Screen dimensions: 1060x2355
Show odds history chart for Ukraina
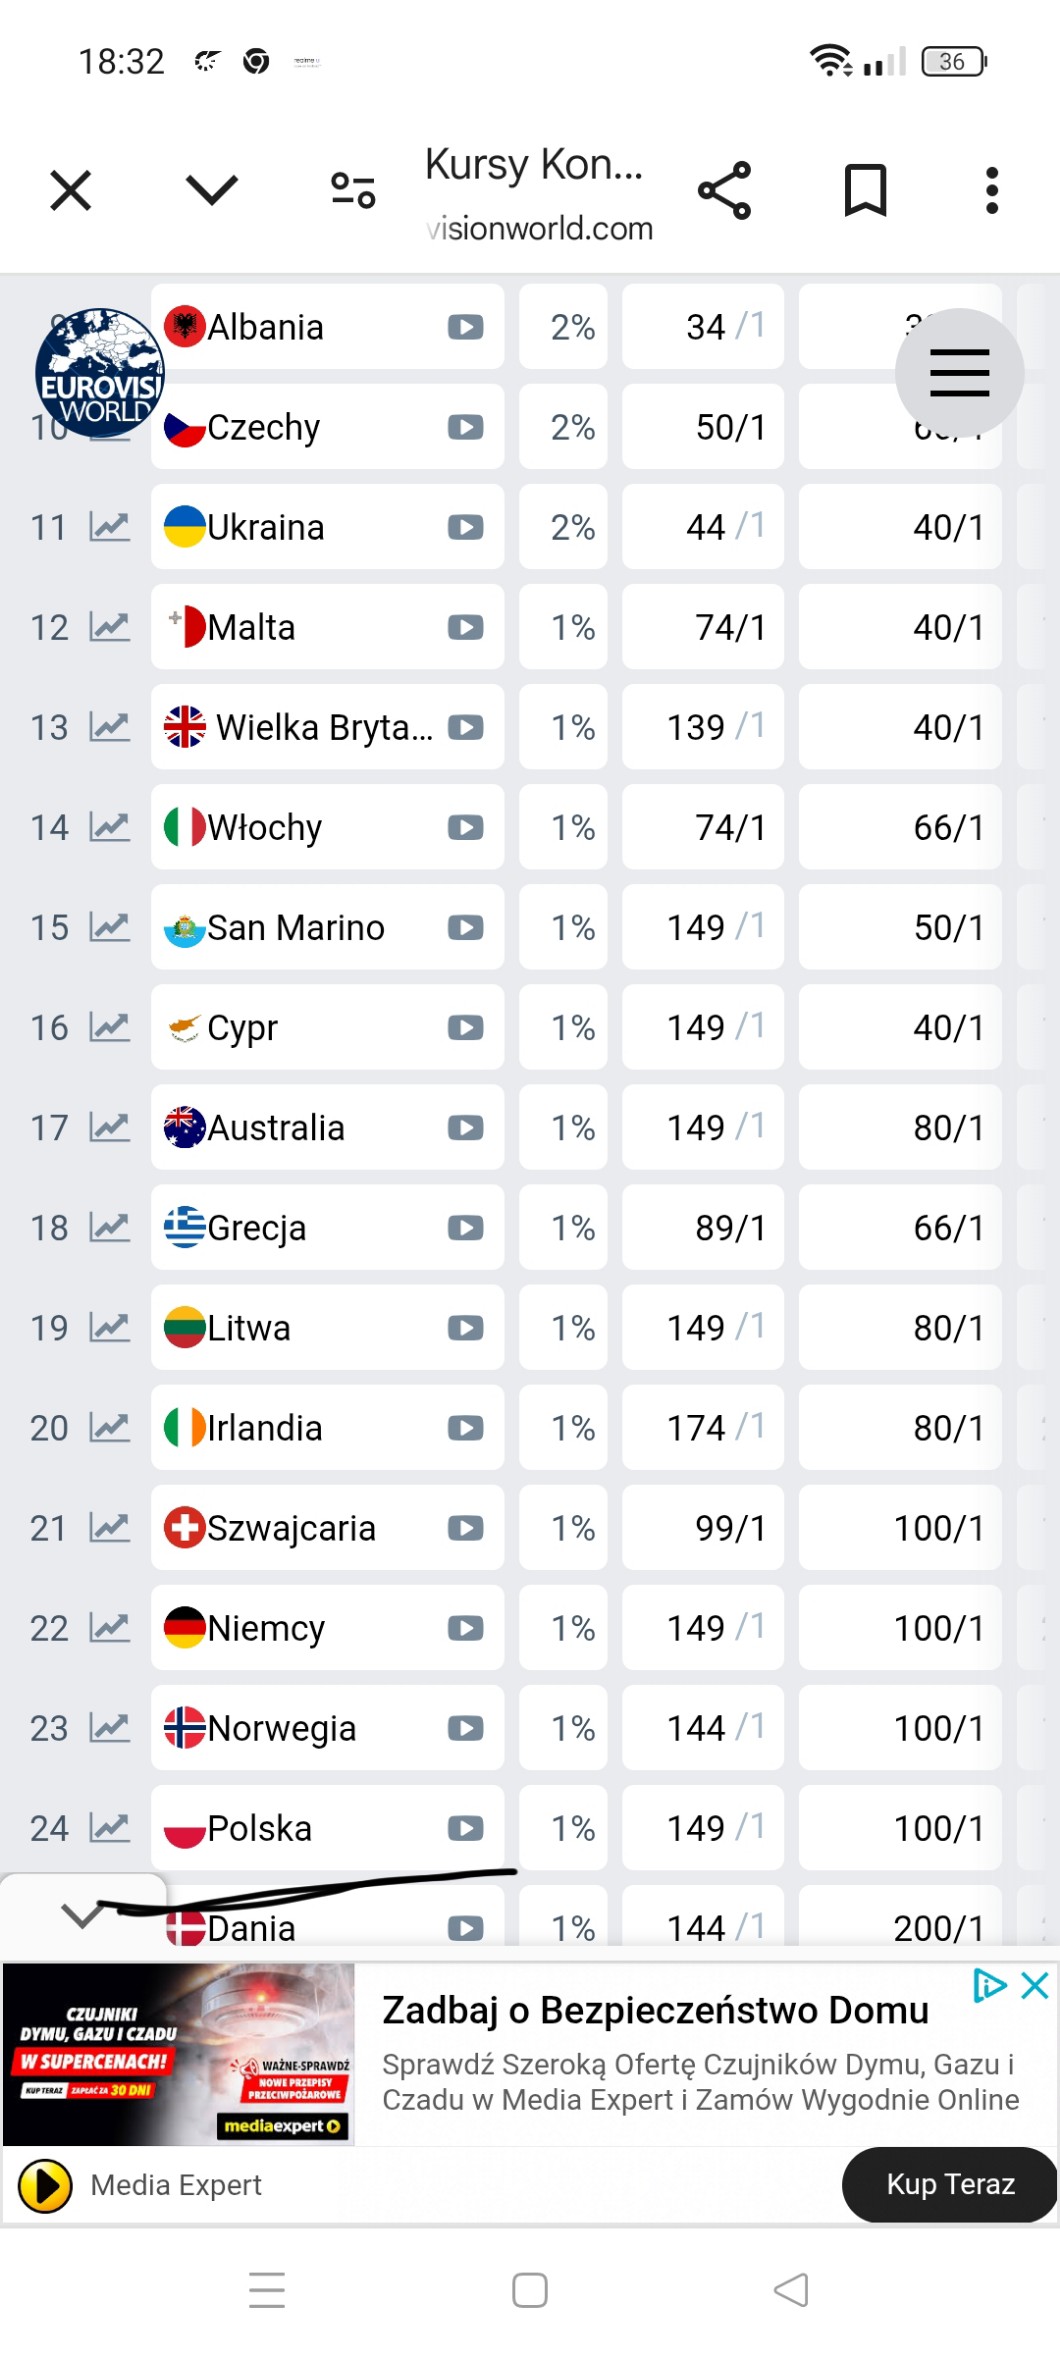(109, 527)
